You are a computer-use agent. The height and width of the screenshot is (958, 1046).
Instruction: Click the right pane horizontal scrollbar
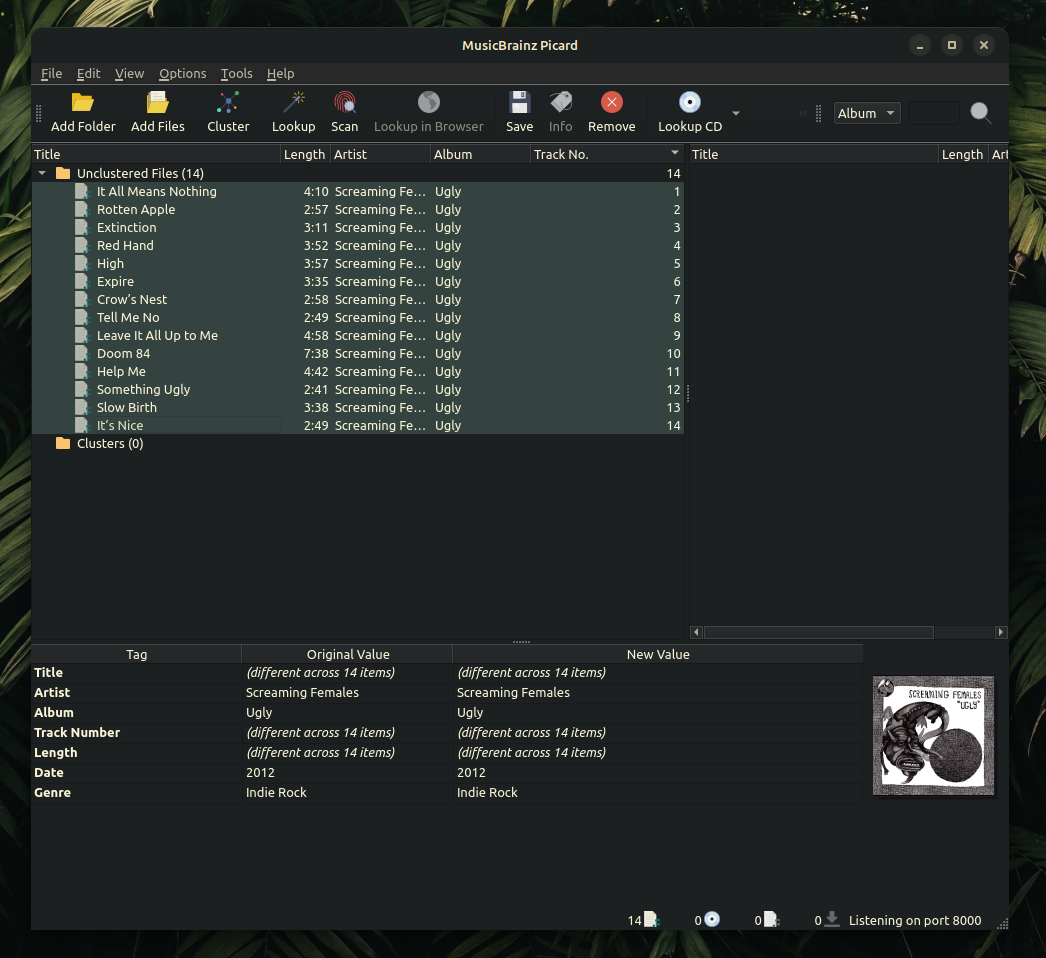tap(819, 632)
